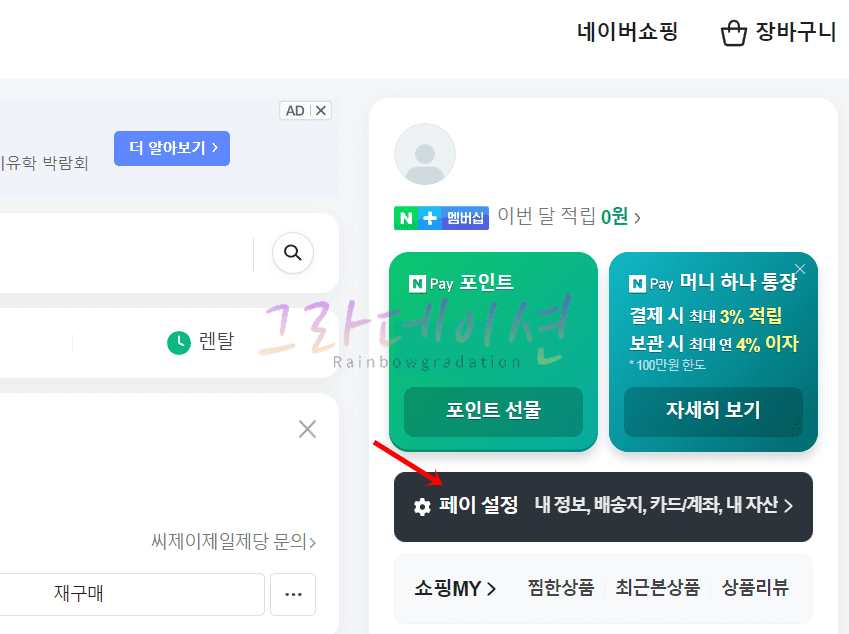The image size is (849, 634).
Task: Click the N+ 멤버십 badge
Action: (x=441, y=218)
